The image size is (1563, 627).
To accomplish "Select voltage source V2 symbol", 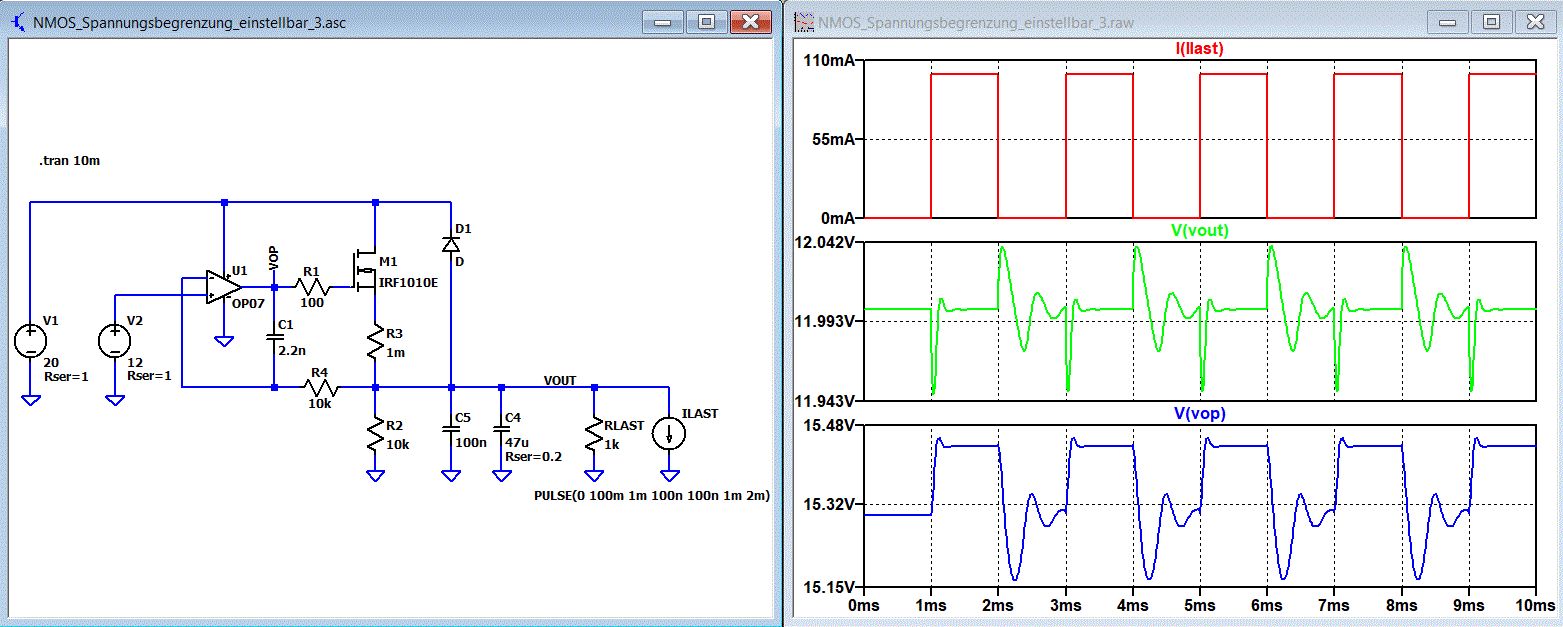I will pos(115,341).
